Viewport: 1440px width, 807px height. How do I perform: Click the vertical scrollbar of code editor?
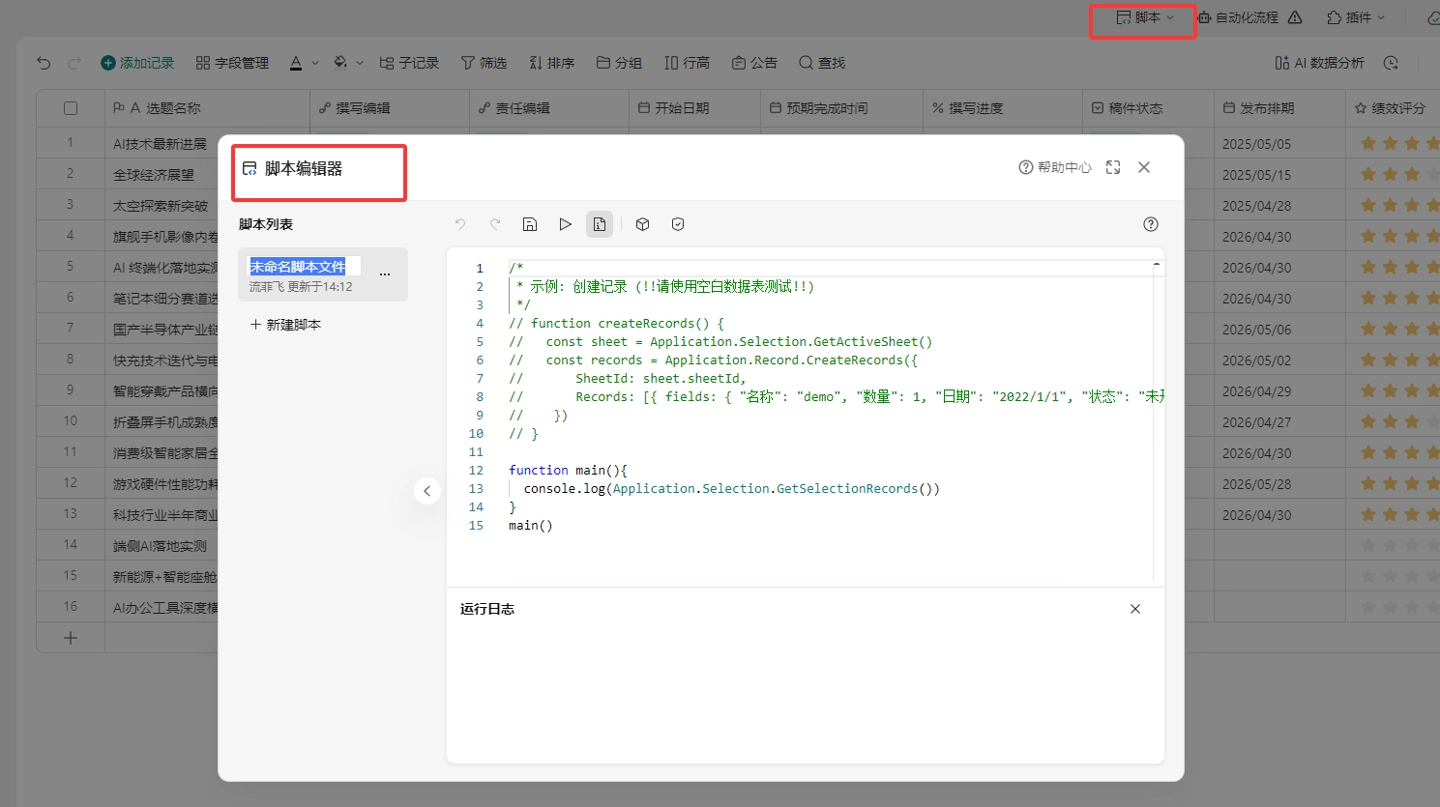[1157, 420]
